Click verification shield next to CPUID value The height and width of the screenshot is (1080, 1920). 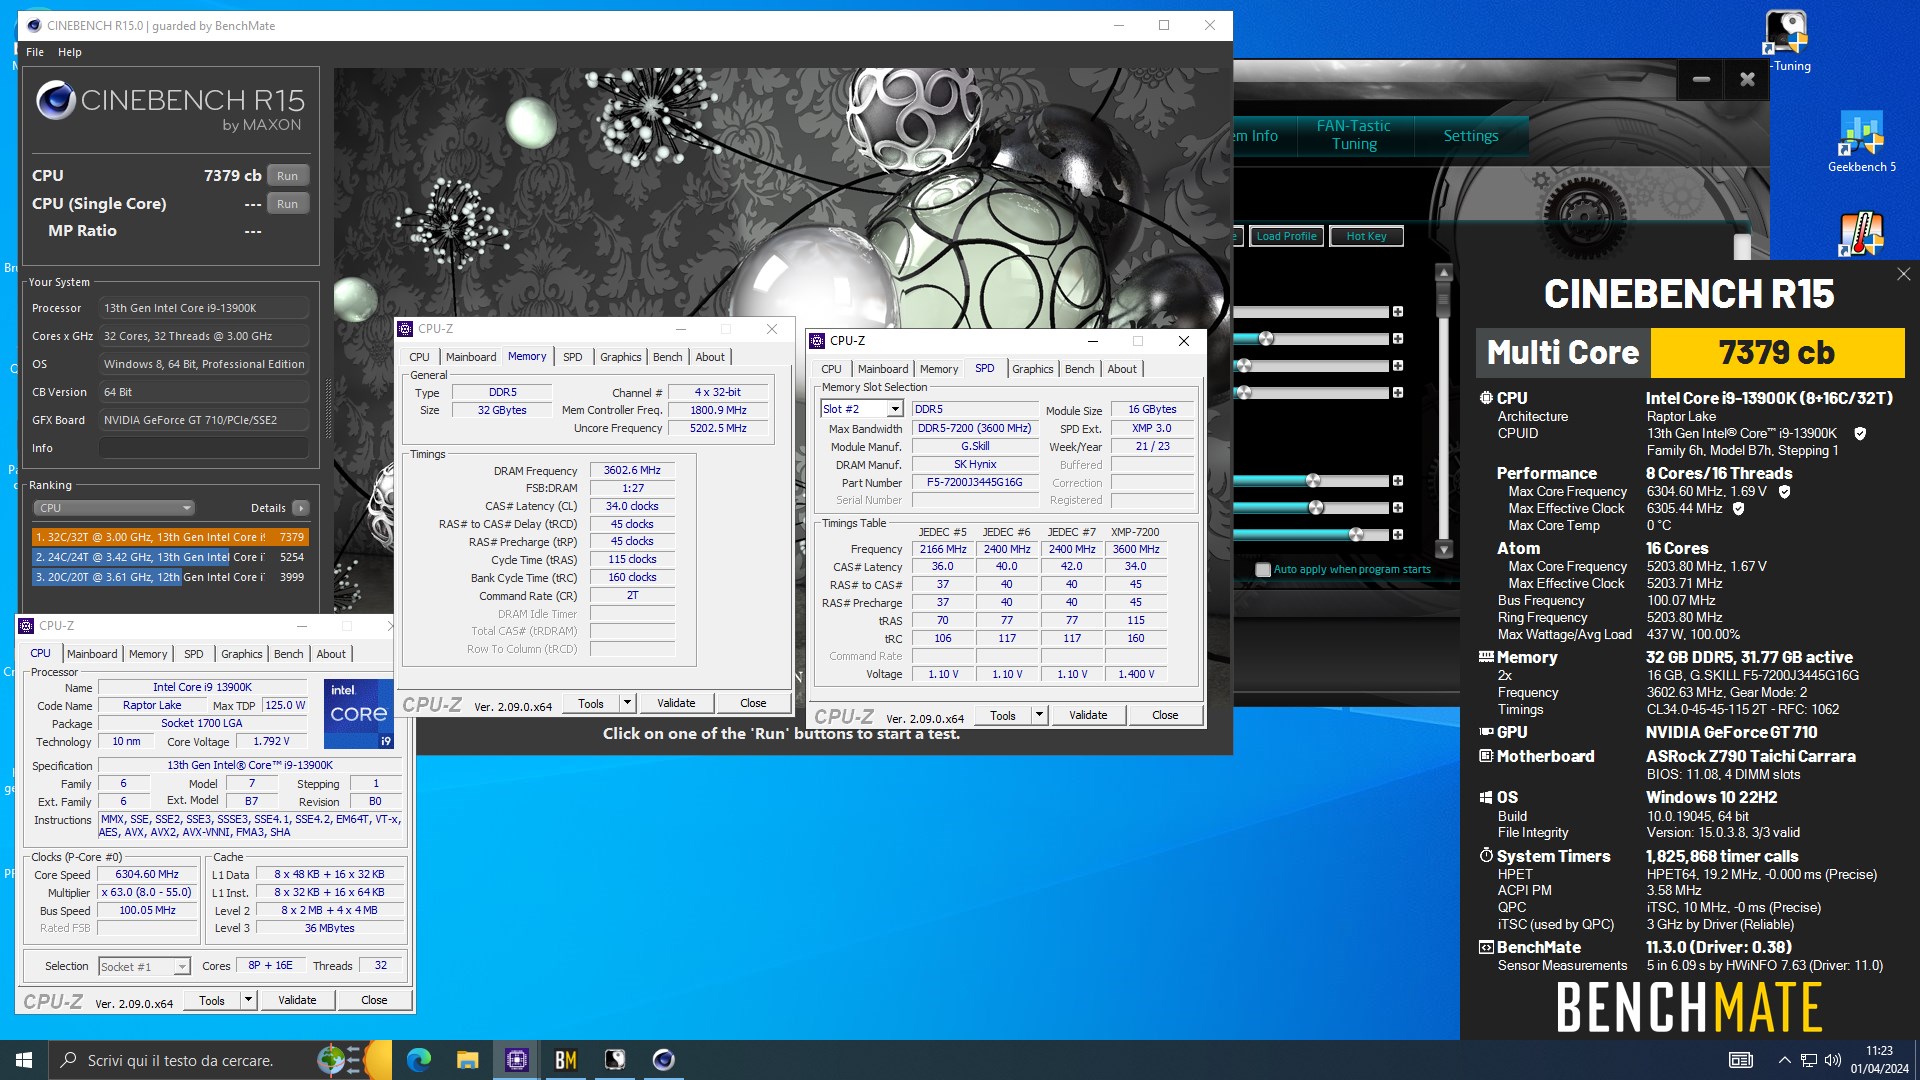coord(1860,434)
